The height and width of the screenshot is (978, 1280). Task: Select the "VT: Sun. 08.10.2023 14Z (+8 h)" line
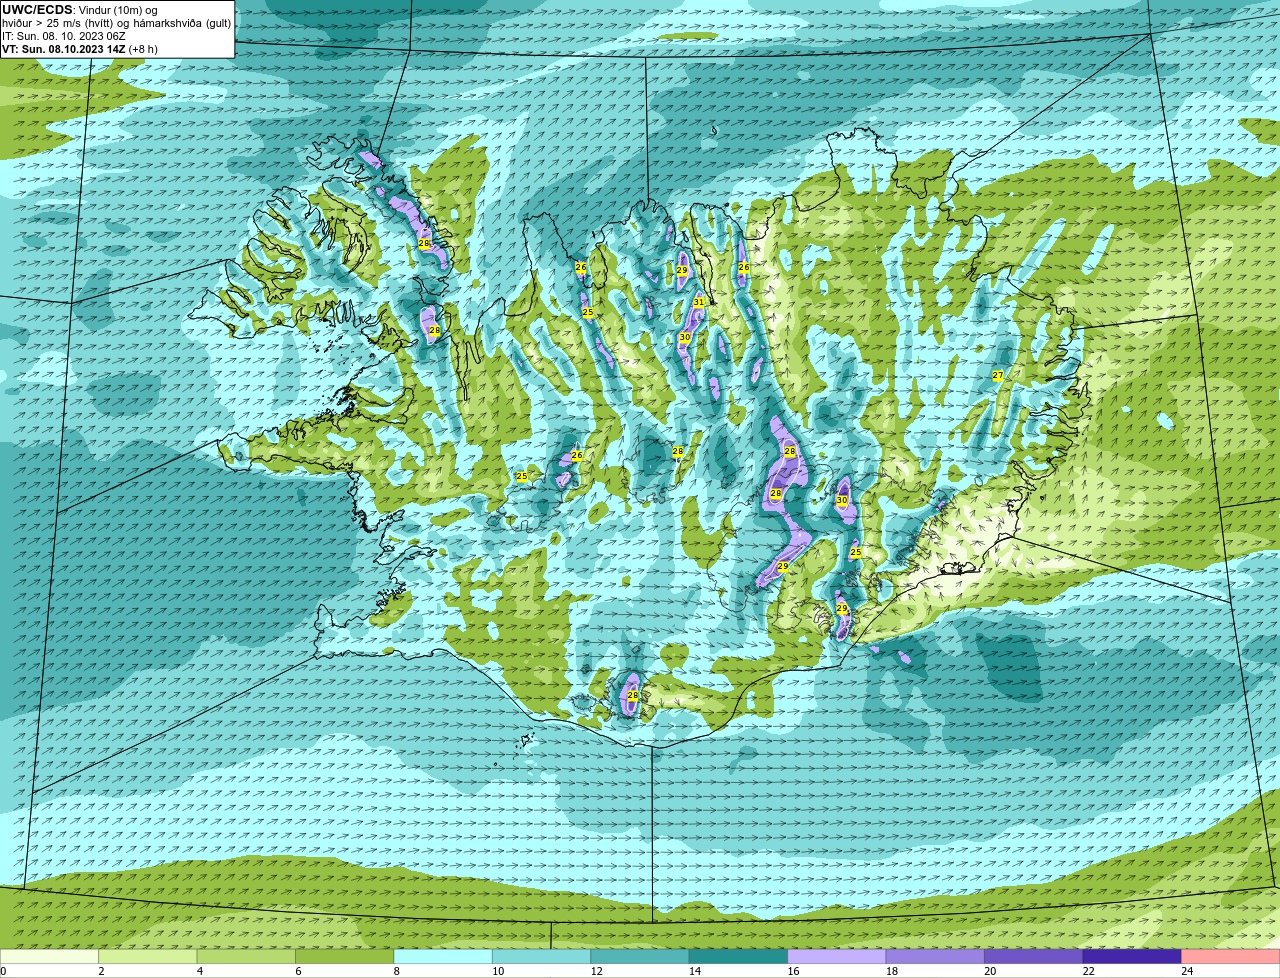(79, 49)
